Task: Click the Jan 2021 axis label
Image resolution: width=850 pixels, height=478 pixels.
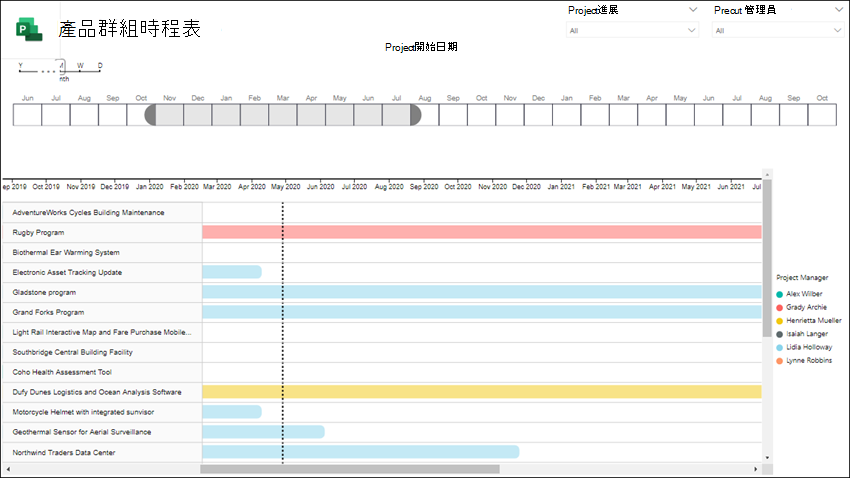Action: [561, 186]
